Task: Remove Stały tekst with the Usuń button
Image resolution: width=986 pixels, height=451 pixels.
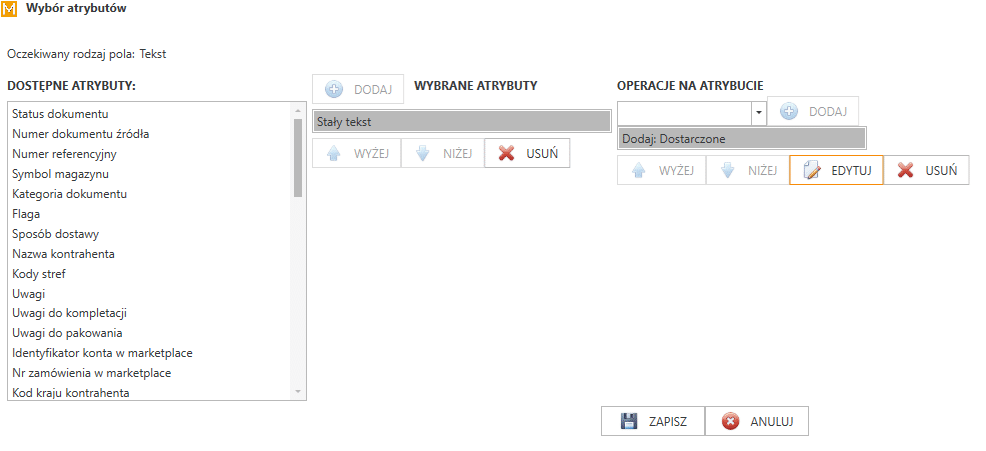Action: point(527,153)
